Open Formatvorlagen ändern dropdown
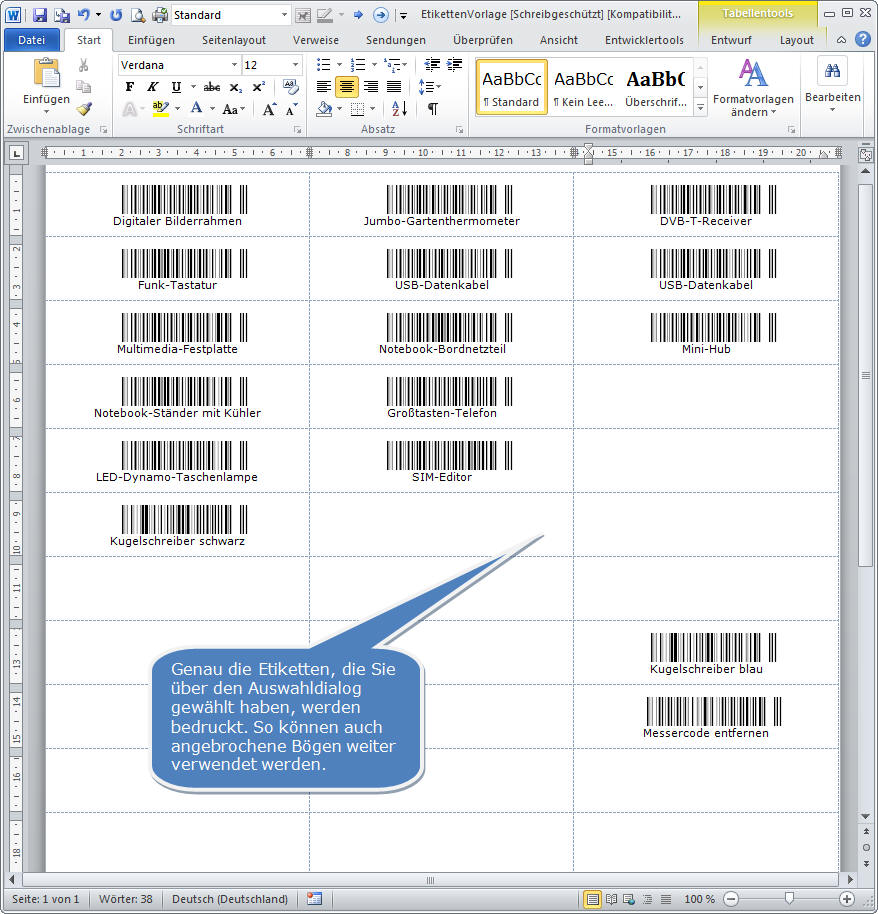 point(753,87)
